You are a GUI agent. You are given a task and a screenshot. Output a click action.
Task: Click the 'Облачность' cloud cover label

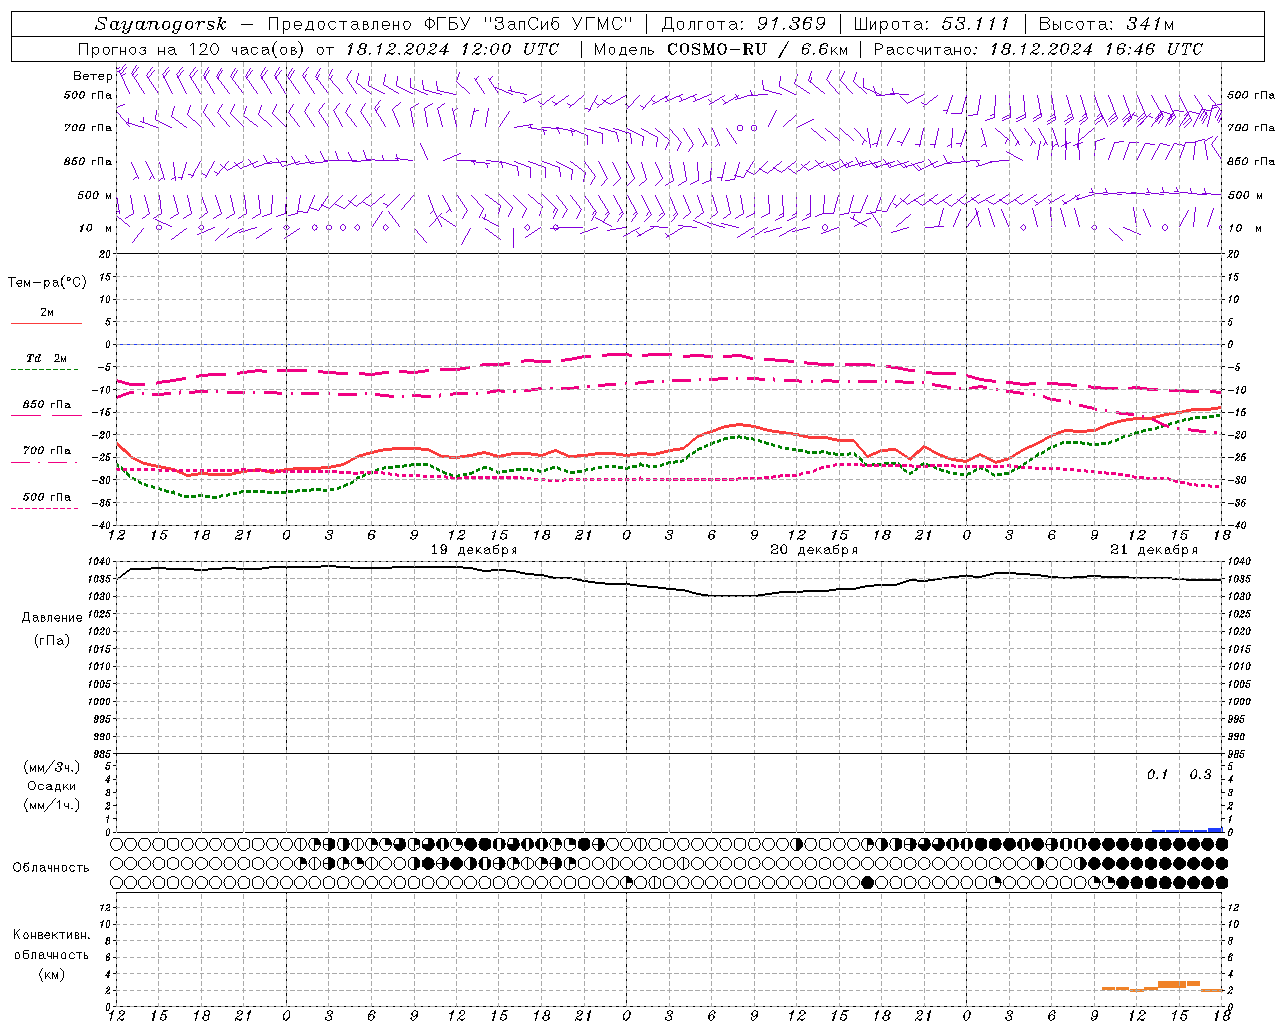click(x=51, y=868)
